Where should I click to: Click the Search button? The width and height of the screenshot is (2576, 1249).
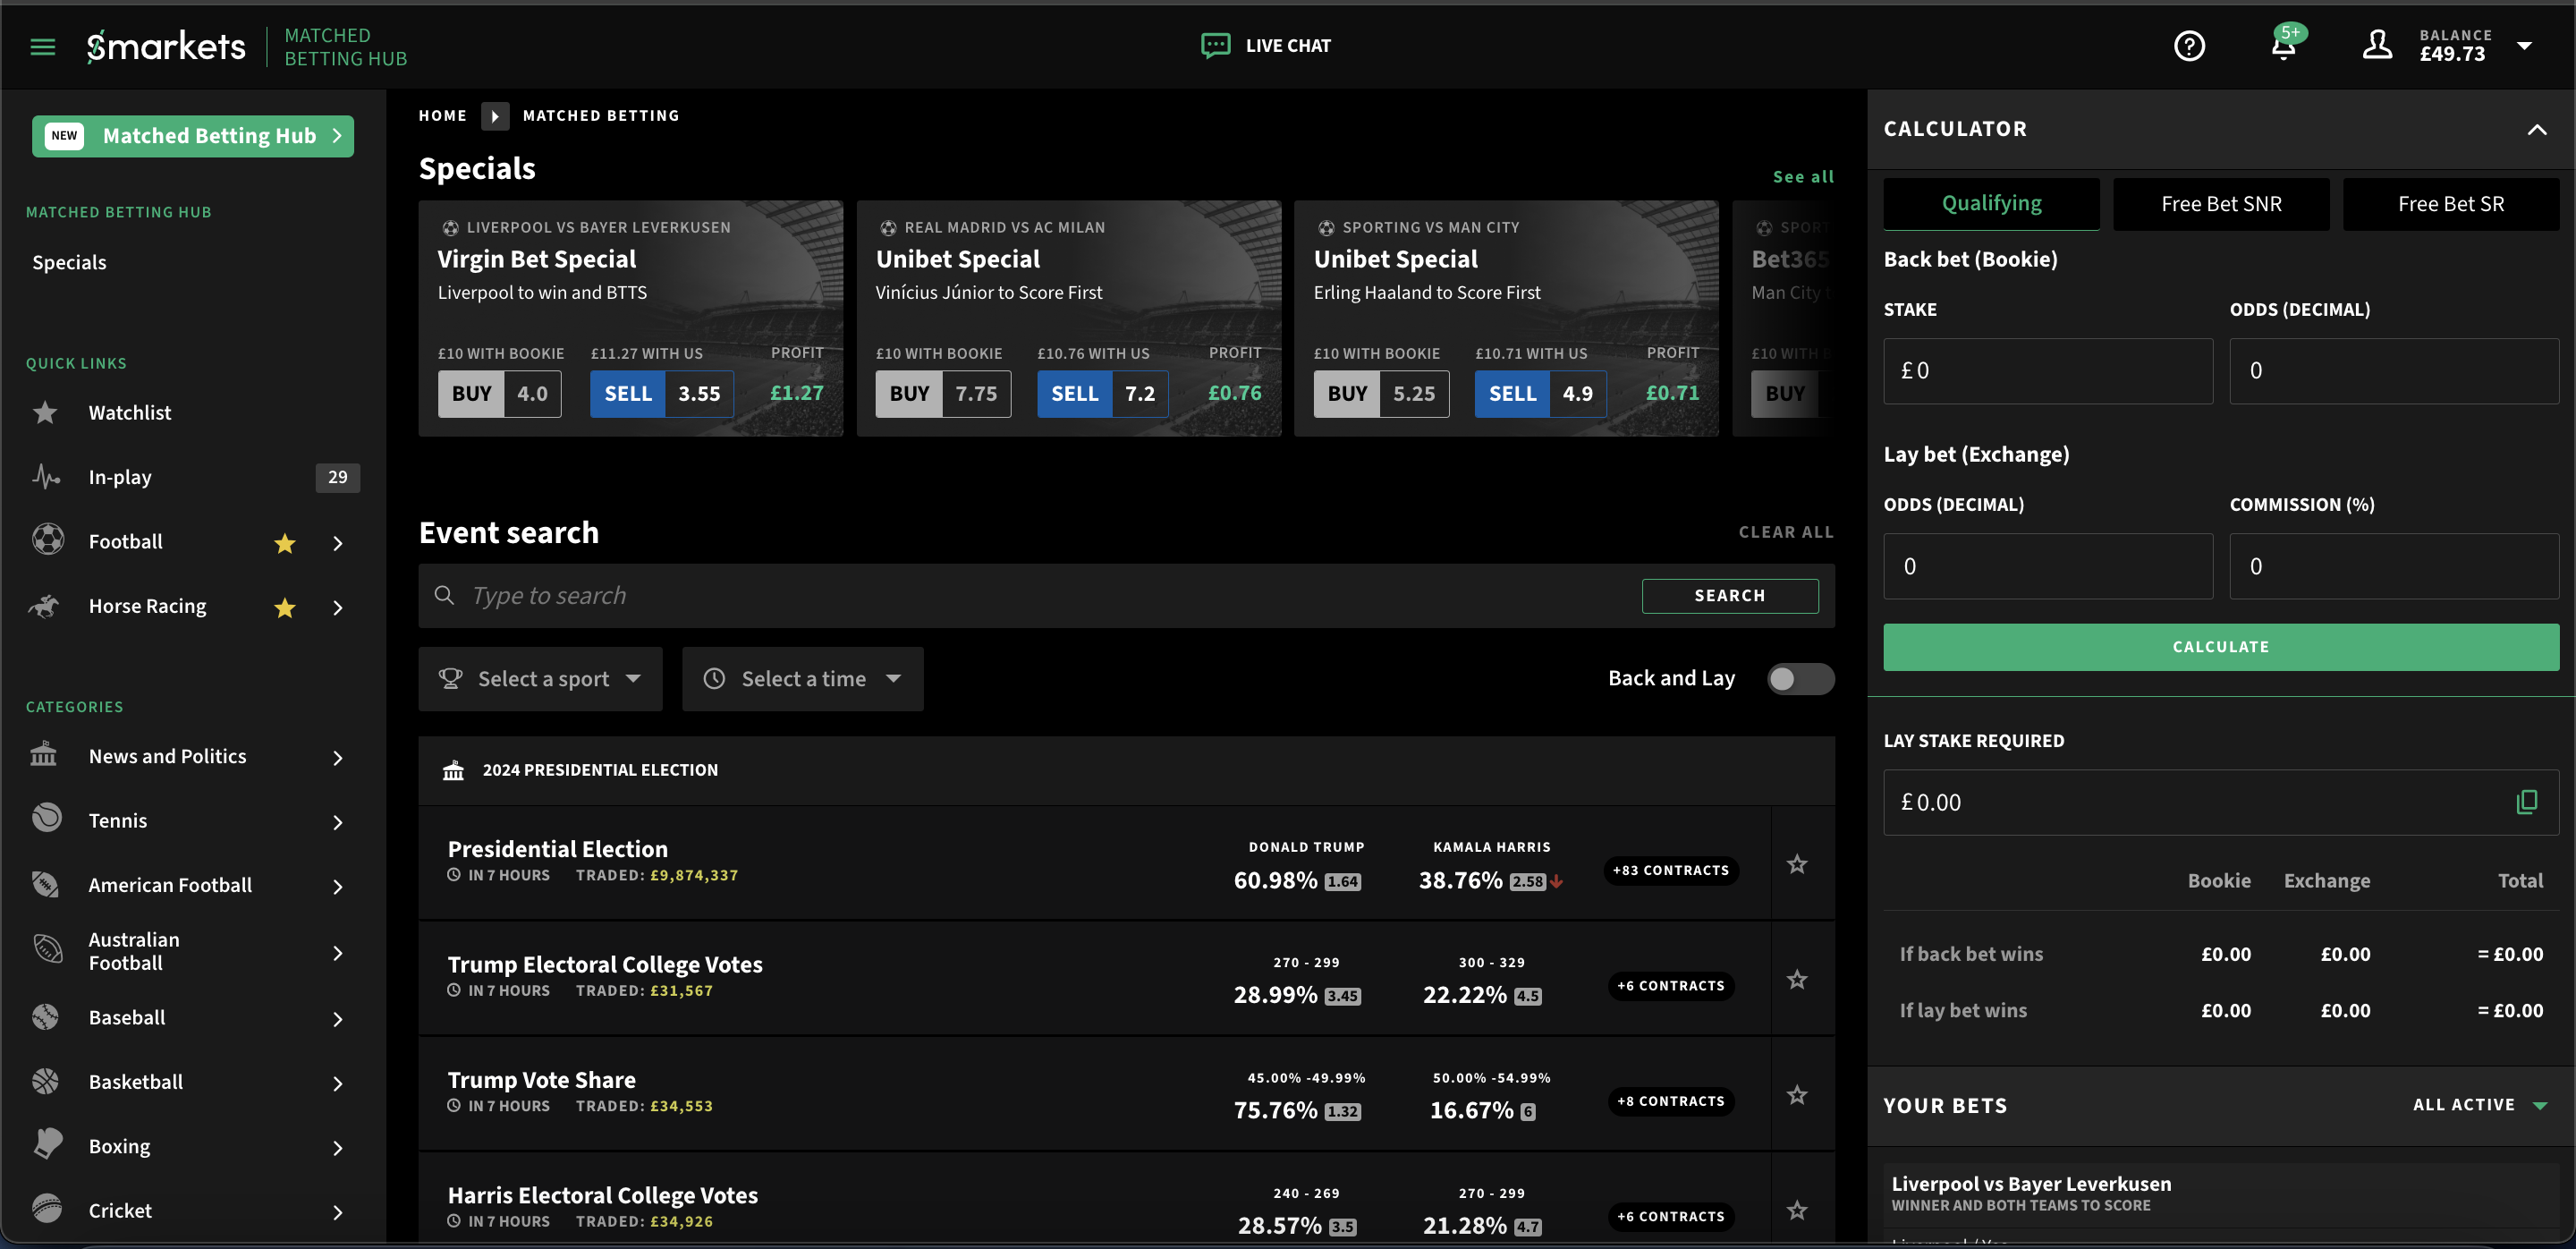(x=1729, y=596)
